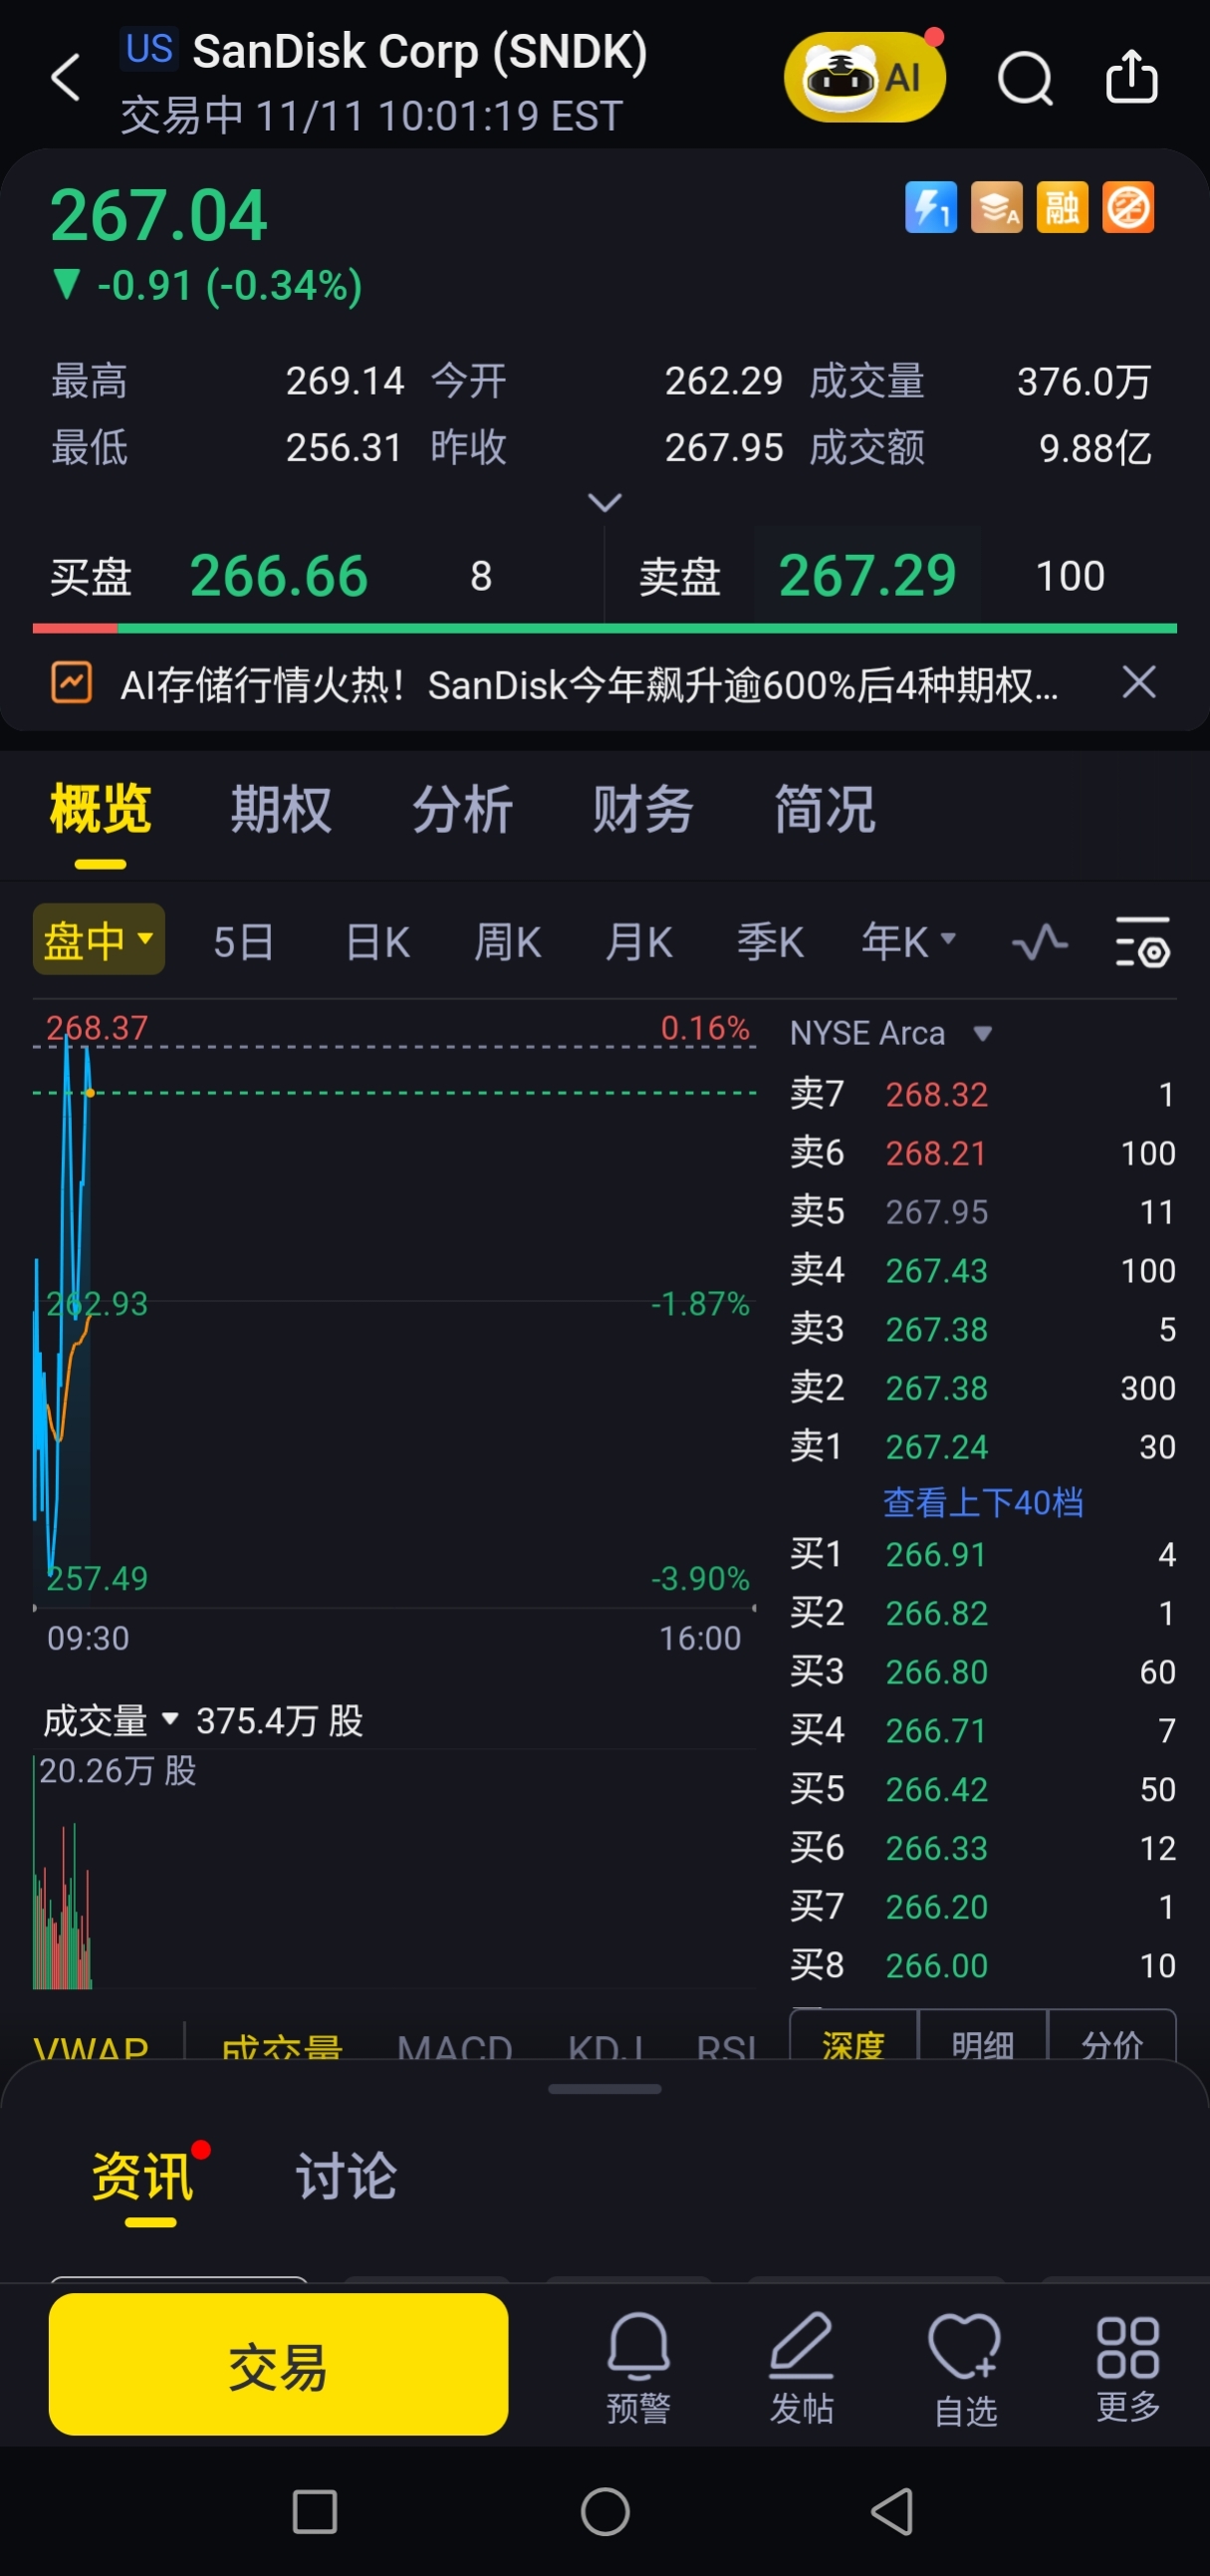
Task: Open the AI assistant badge
Action: pos(865,77)
